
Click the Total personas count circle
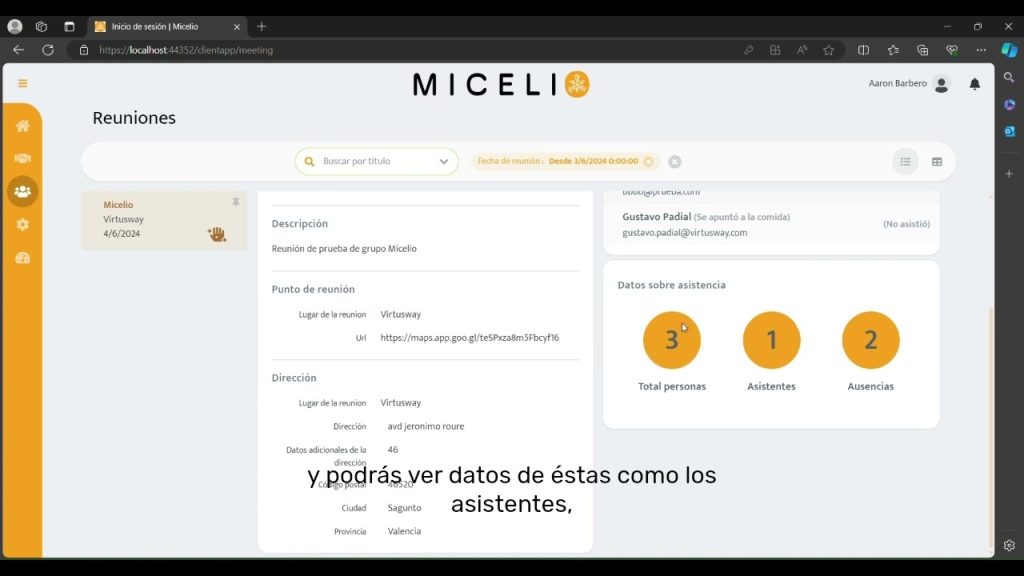671,340
